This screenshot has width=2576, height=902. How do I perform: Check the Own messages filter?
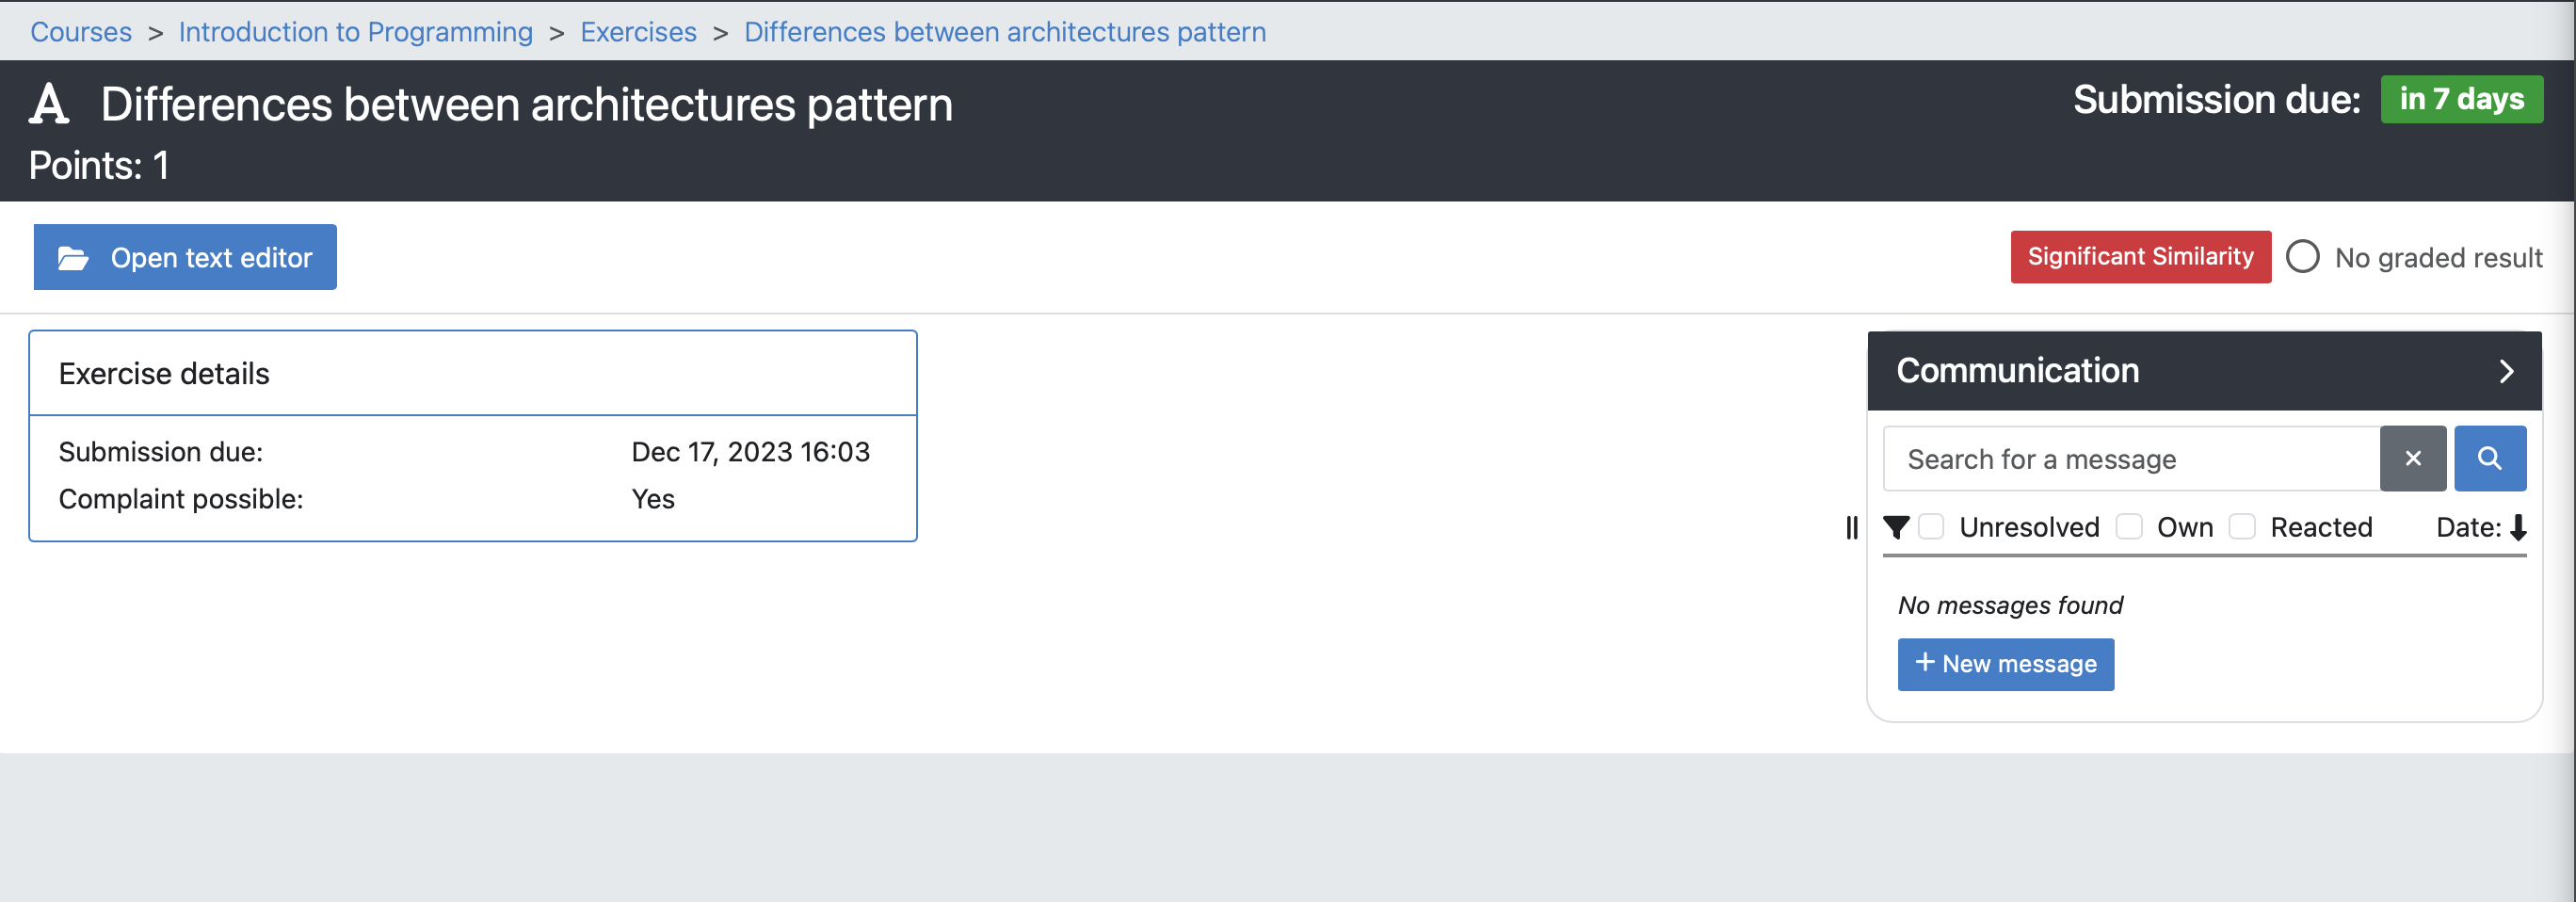[x=2130, y=526]
